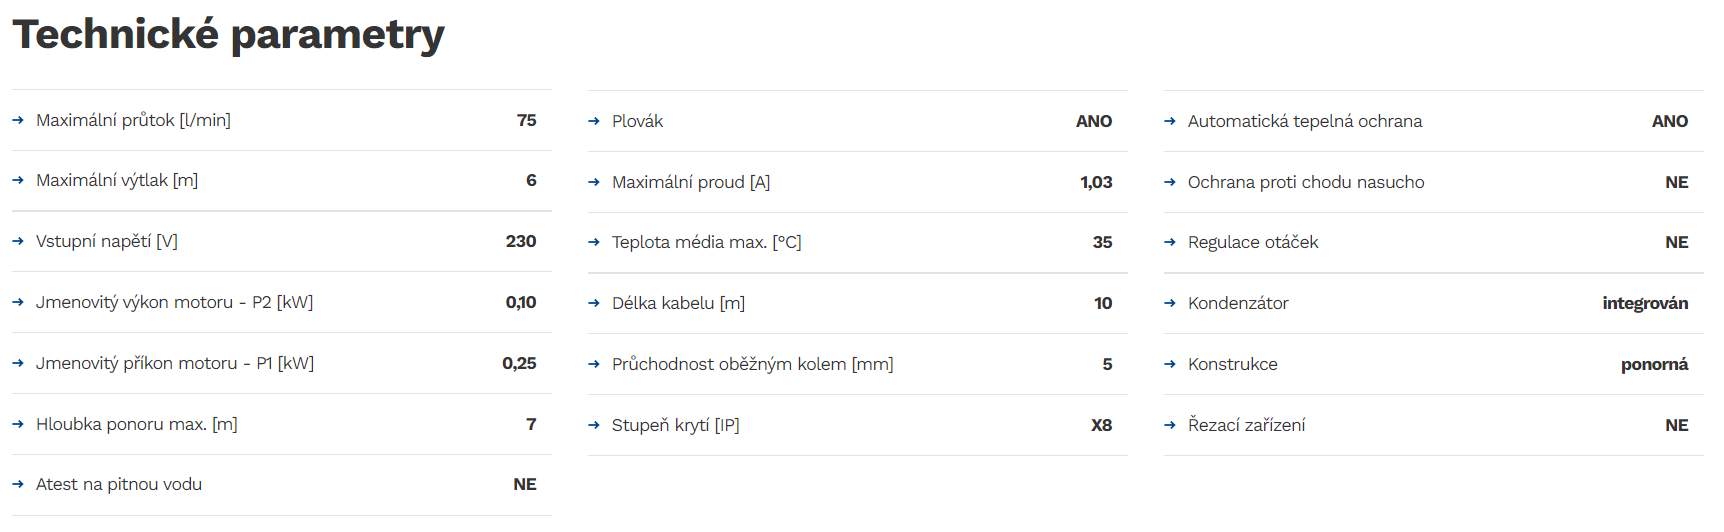Click the 0,25 value of Jmenovitý příkon
1724x532 pixels.
519,363
